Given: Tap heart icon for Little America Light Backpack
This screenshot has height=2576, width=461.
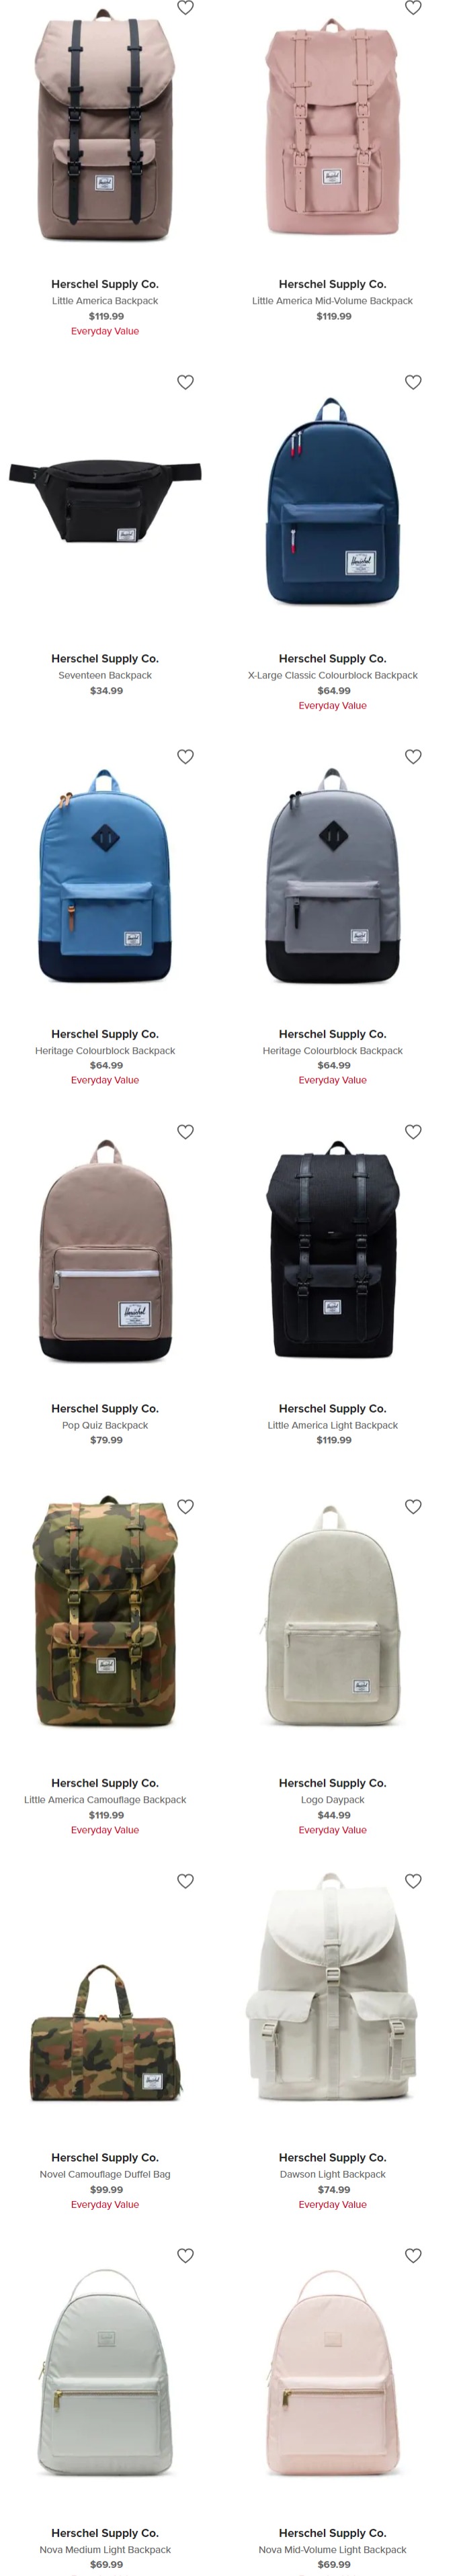Looking at the screenshot, I should click(x=413, y=1132).
